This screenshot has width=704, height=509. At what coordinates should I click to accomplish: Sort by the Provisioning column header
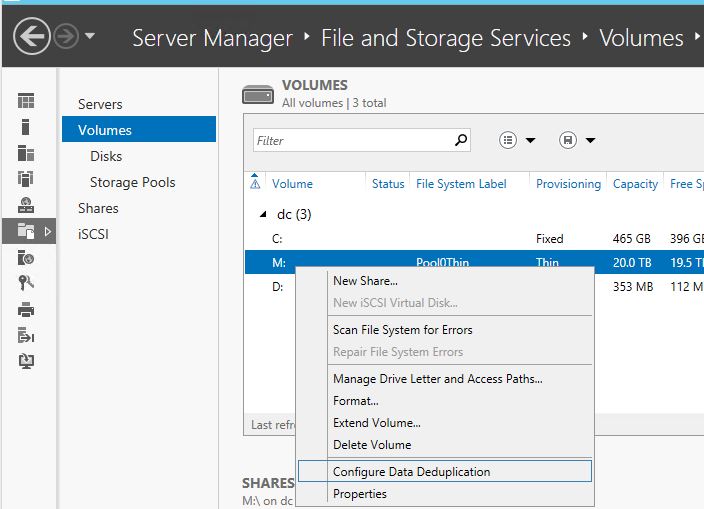pyautogui.click(x=568, y=184)
